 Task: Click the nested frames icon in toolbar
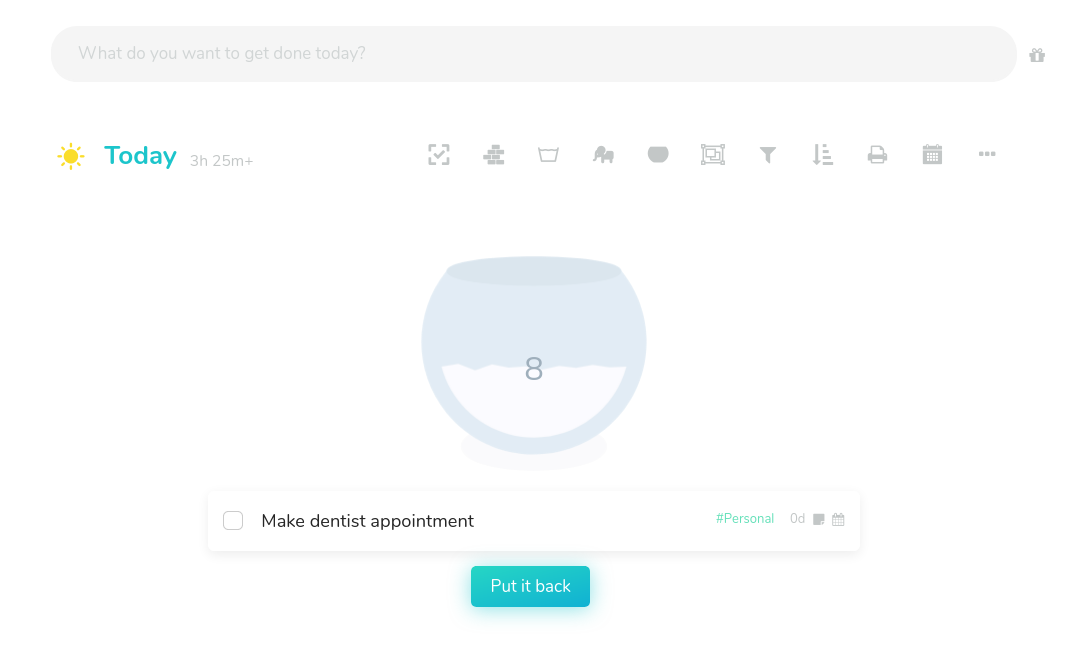coord(713,155)
